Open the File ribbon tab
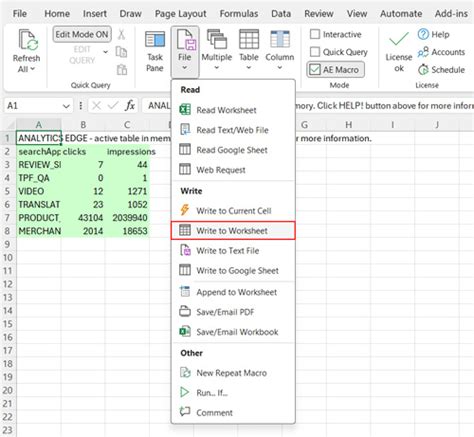This screenshot has width=474, height=437. (x=20, y=14)
